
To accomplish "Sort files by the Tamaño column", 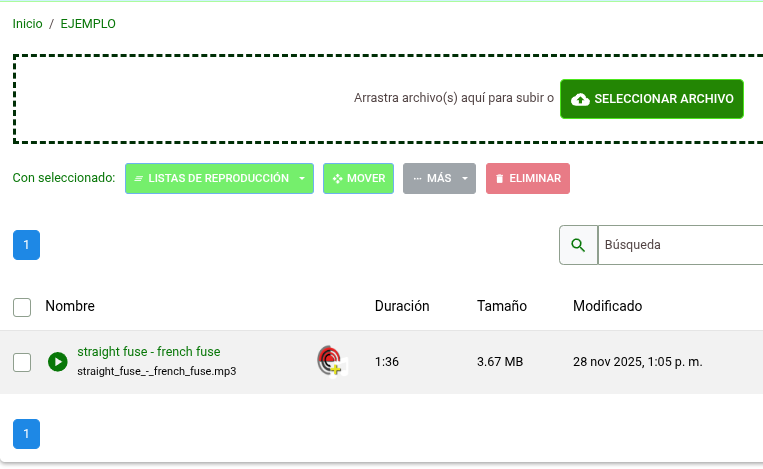I will pos(501,306).
